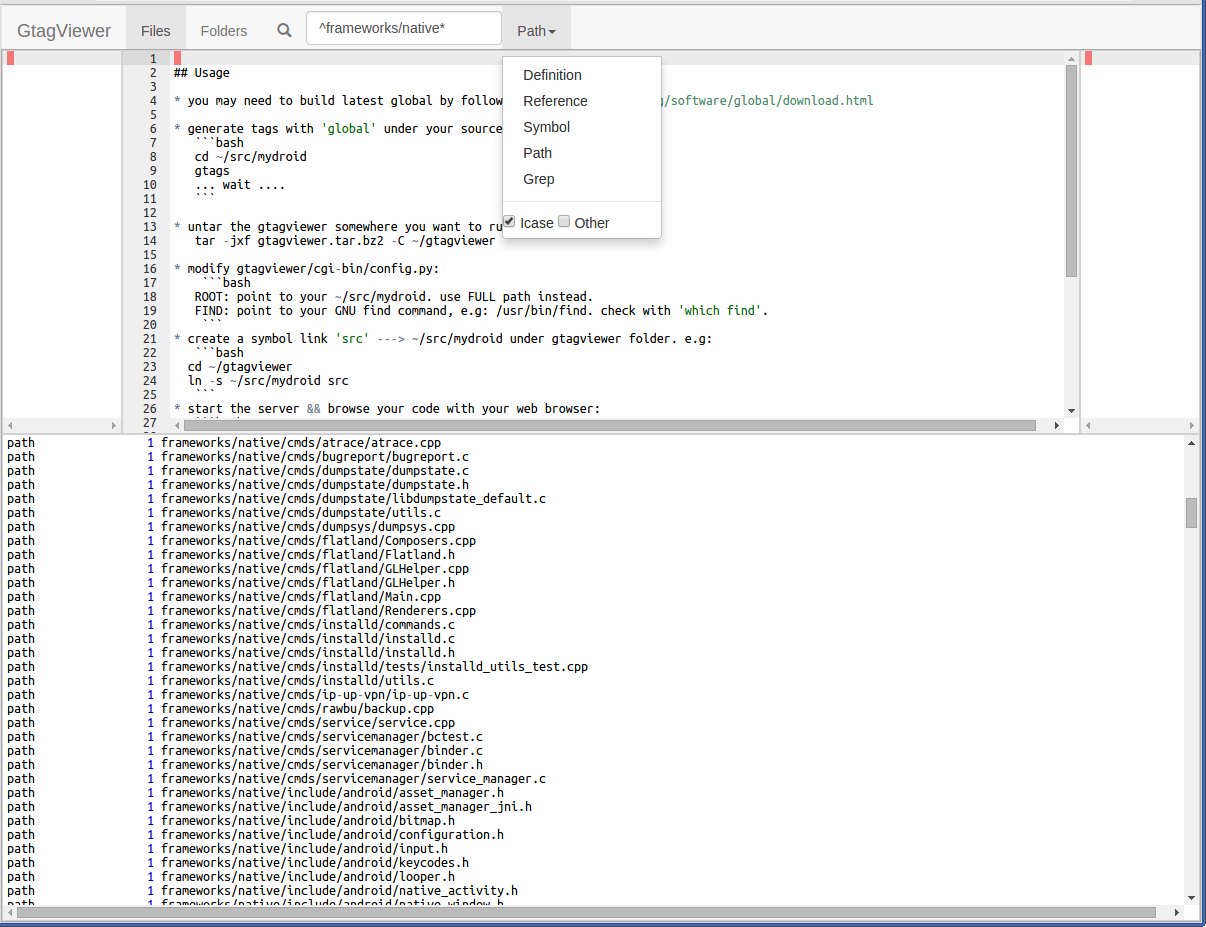This screenshot has height=927, width=1206.
Task: Open service/service.cpp result
Action: pos(308,722)
